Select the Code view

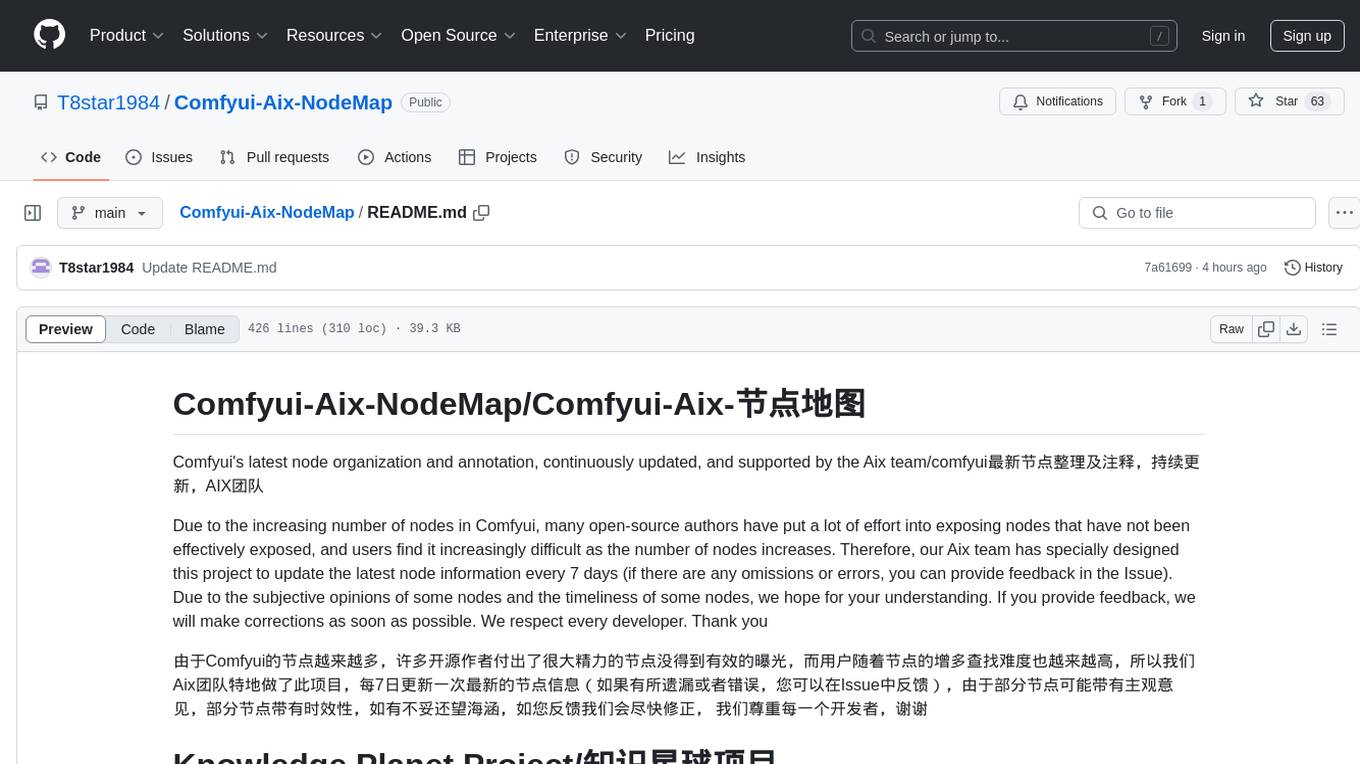(138, 329)
